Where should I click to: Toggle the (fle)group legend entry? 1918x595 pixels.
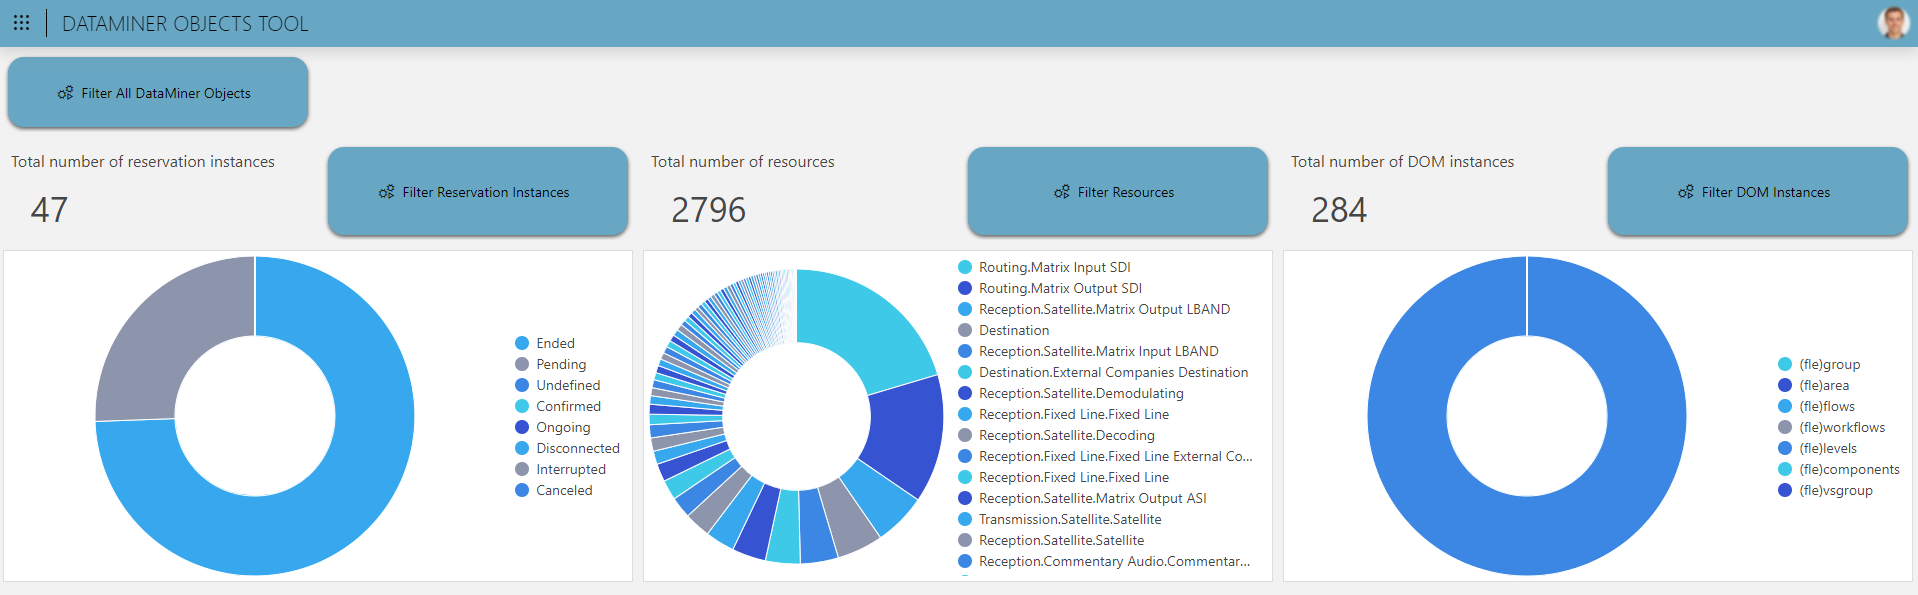(1819, 364)
